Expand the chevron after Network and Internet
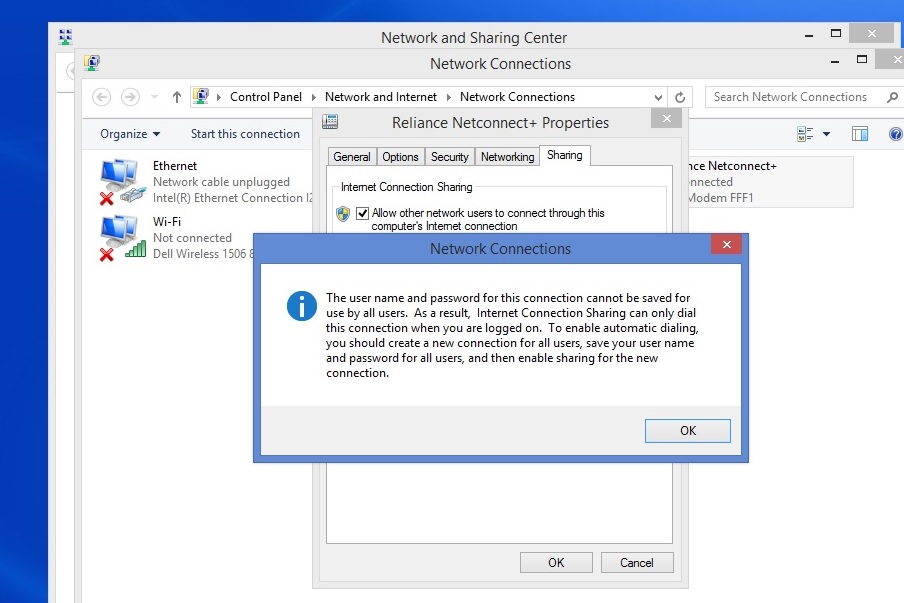Image resolution: width=904 pixels, height=603 pixels. (x=449, y=97)
